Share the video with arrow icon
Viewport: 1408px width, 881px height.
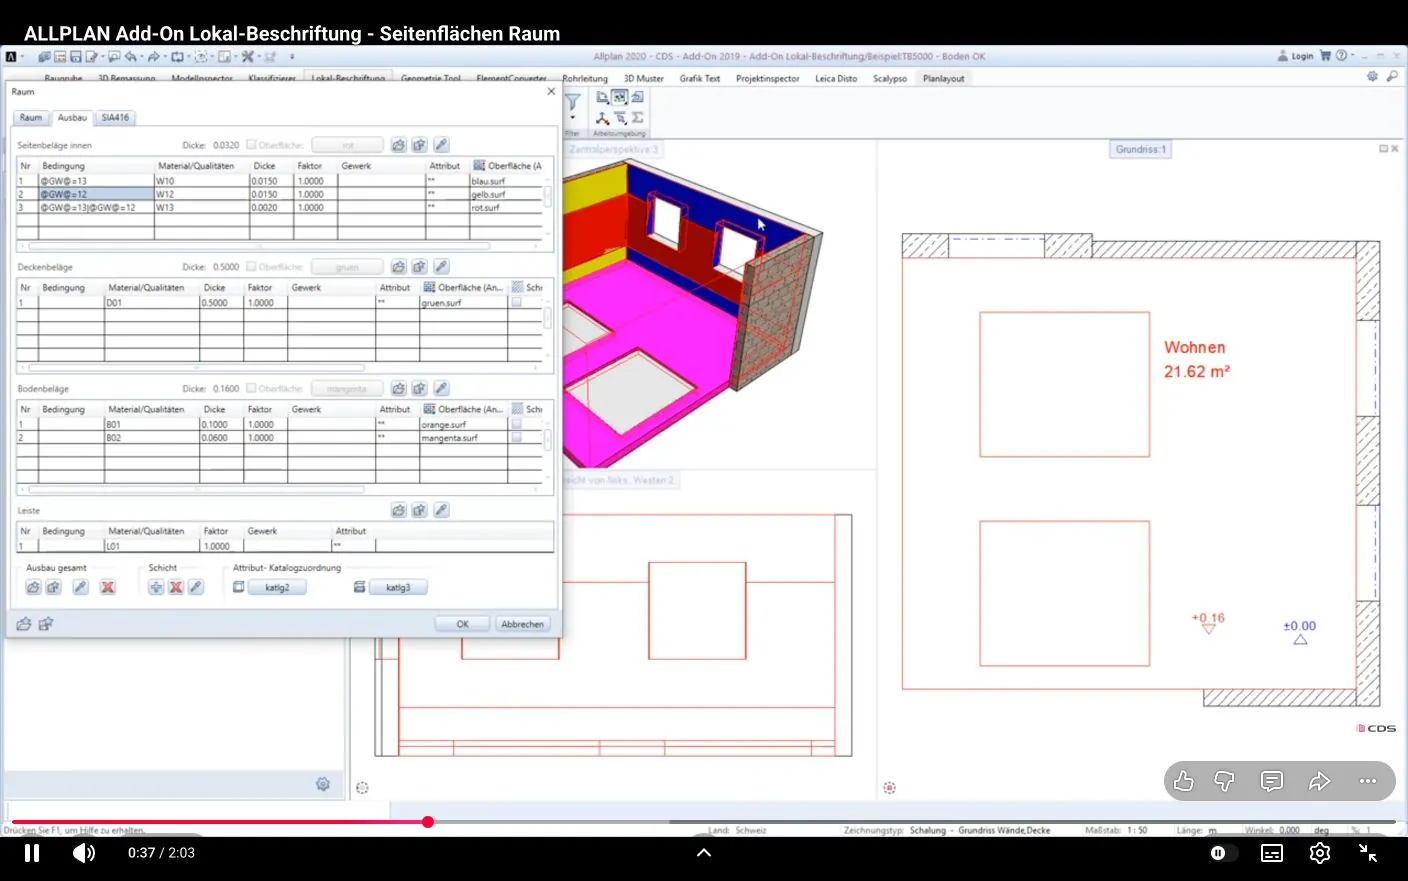tap(1320, 781)
